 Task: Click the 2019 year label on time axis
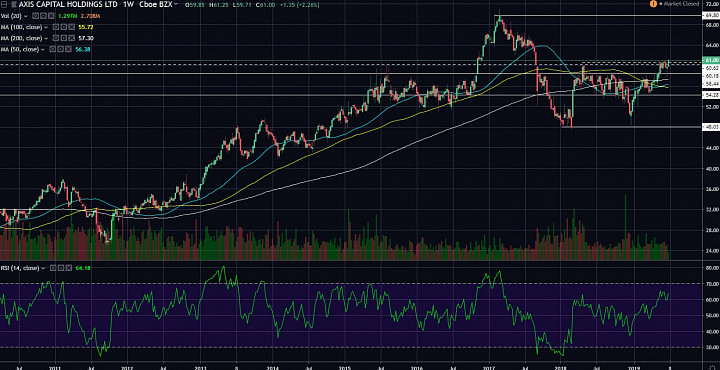pyautogui.click(x=634, y=367)
